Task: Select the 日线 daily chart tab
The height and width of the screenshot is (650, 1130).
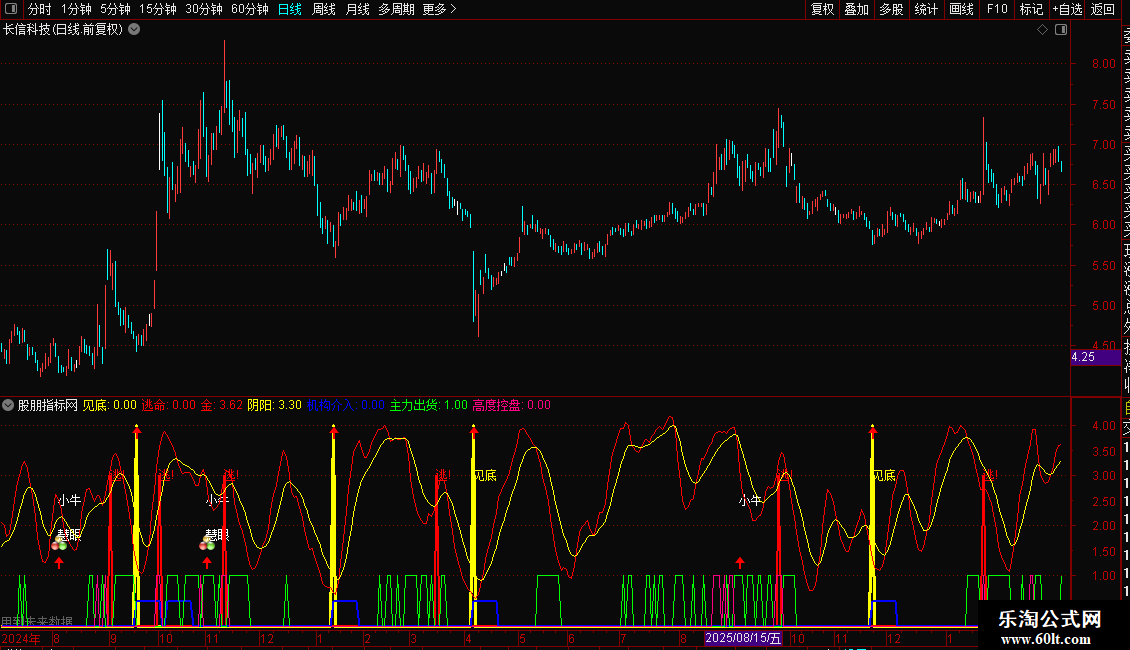Action: [290, 9]
